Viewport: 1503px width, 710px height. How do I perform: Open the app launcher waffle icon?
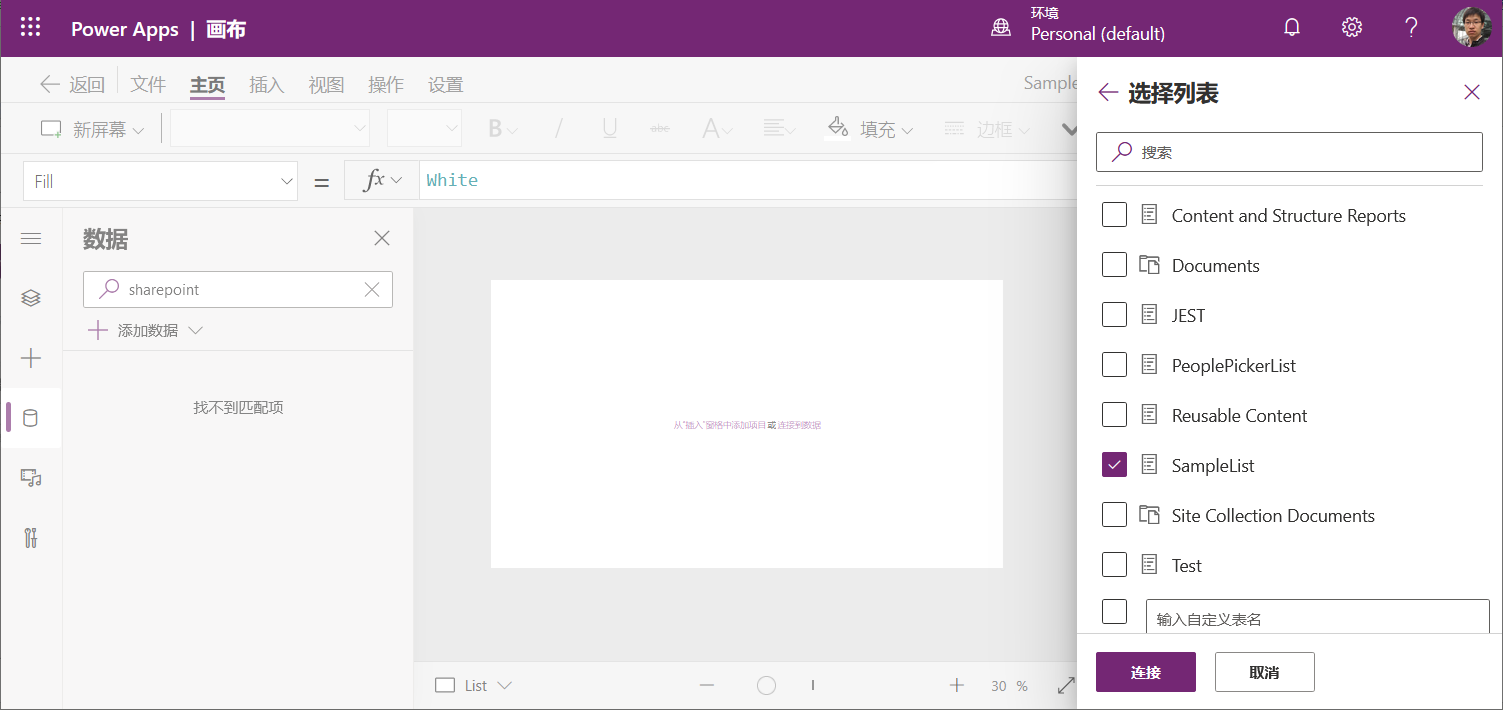[x=31, y=28]
